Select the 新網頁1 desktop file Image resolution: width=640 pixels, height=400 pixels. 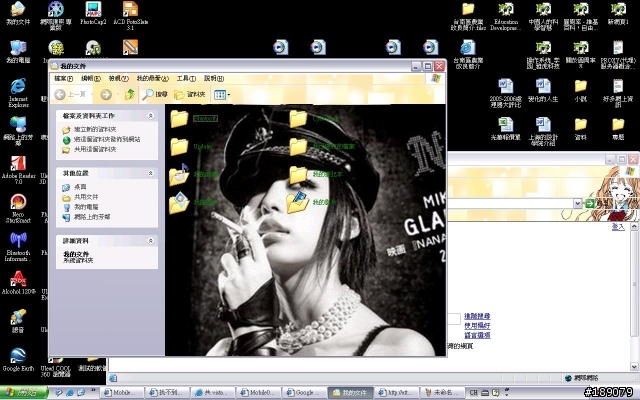pyautogui.click(x=618, y=13)
